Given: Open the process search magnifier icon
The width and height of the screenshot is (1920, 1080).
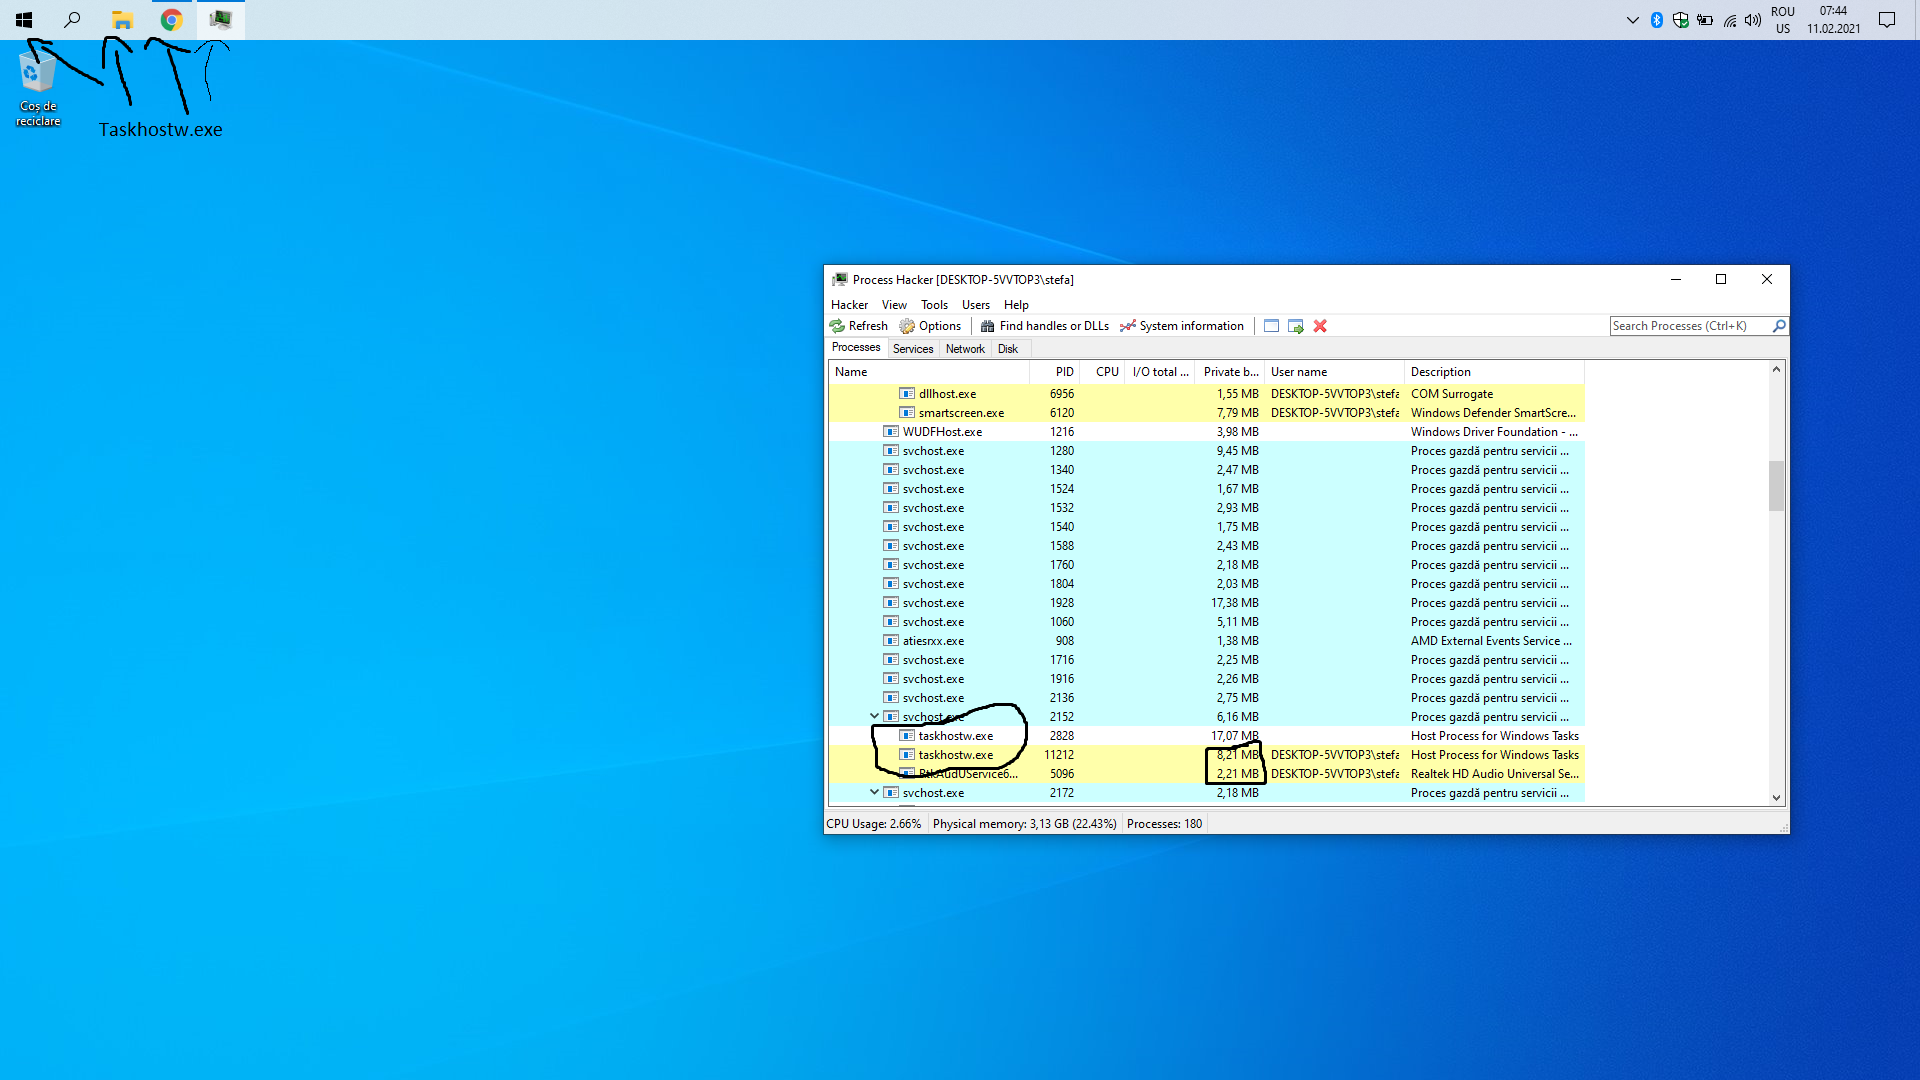Looking at the screenshot, I should [1780, 326].
